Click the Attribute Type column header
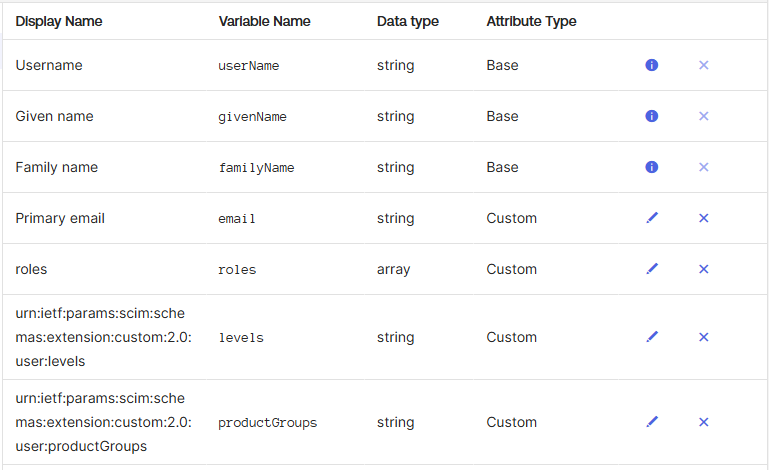 click(x=531, y=21)
